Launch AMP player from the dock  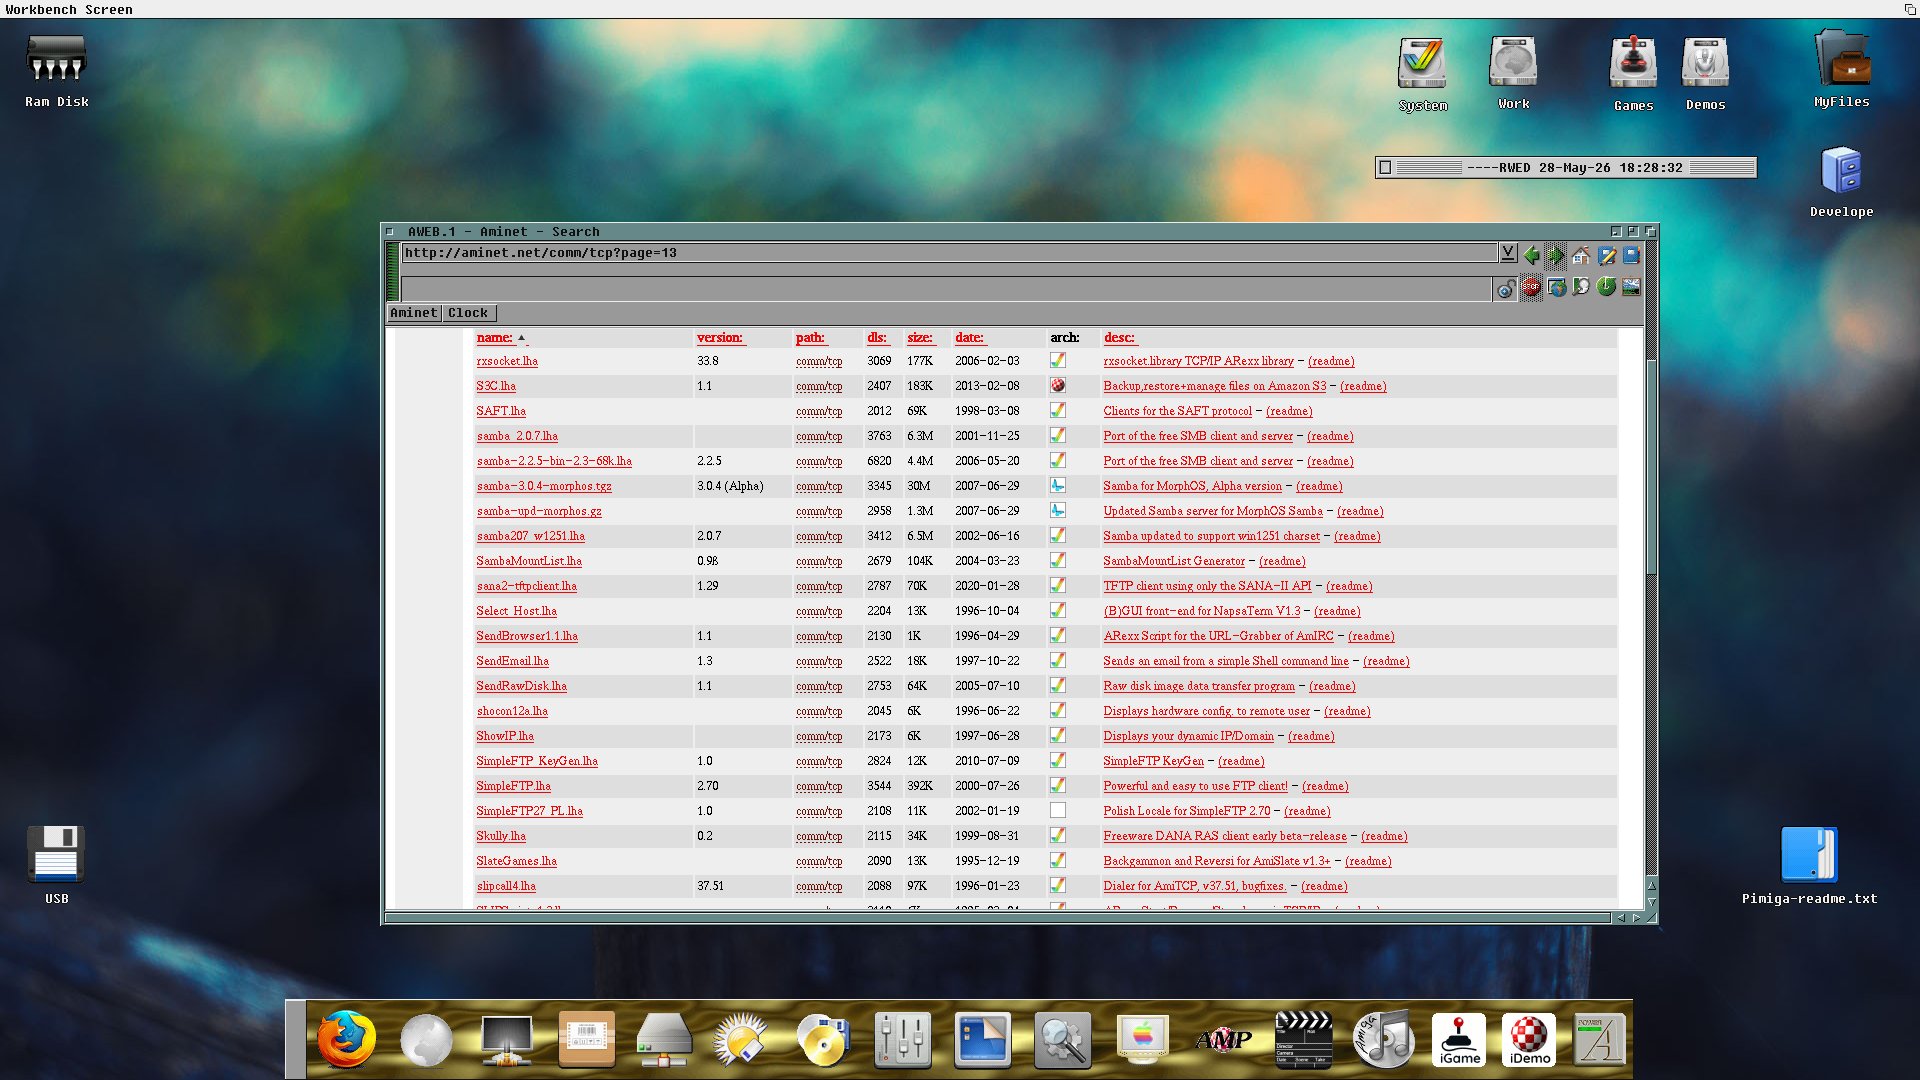pos(1223,1040)
